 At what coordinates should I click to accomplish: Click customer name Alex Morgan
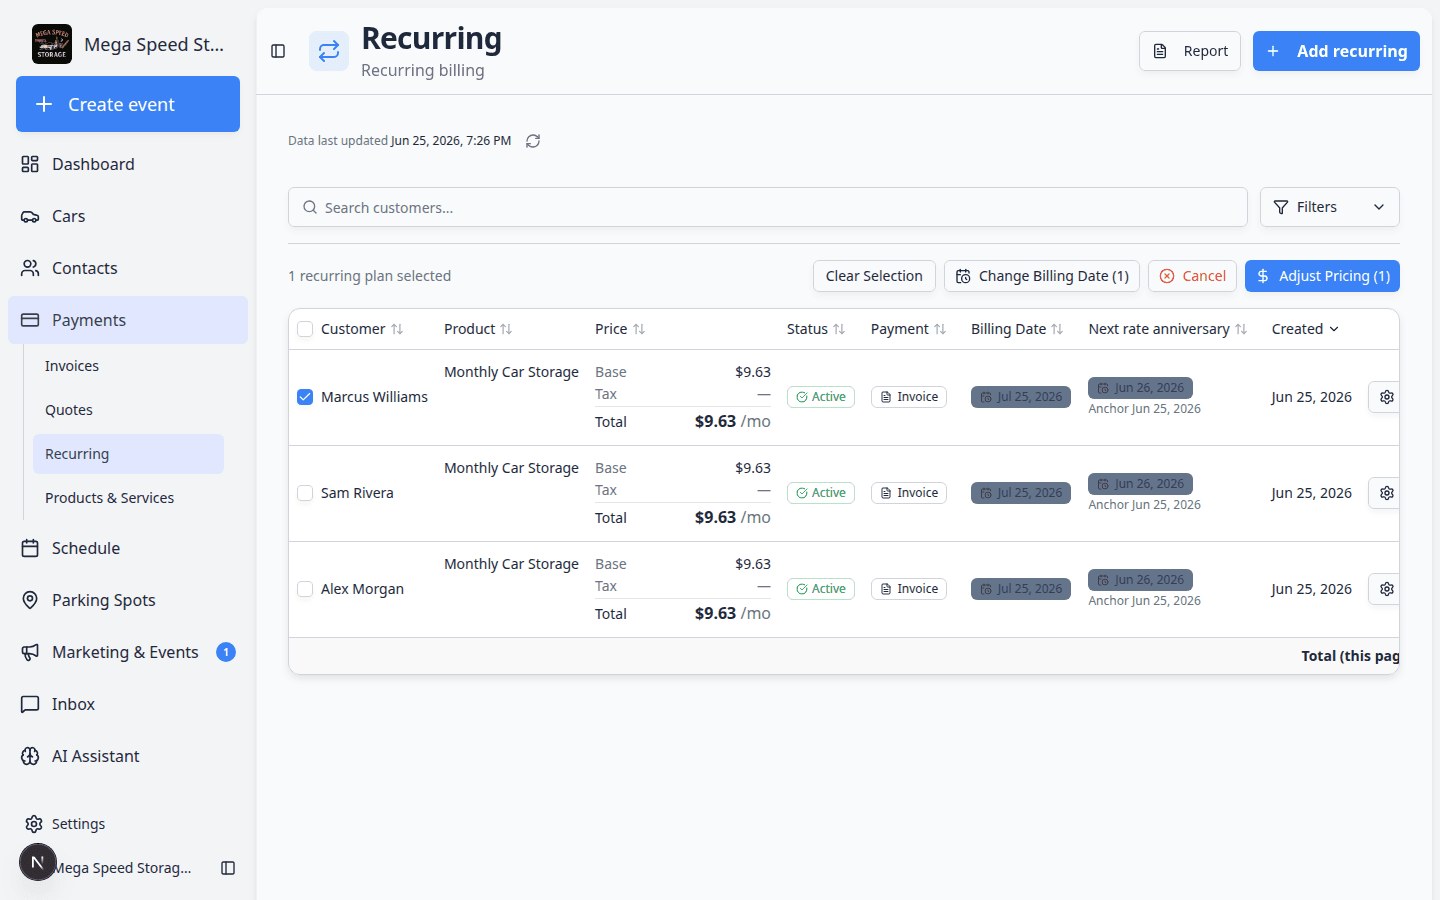click(362, 589)
